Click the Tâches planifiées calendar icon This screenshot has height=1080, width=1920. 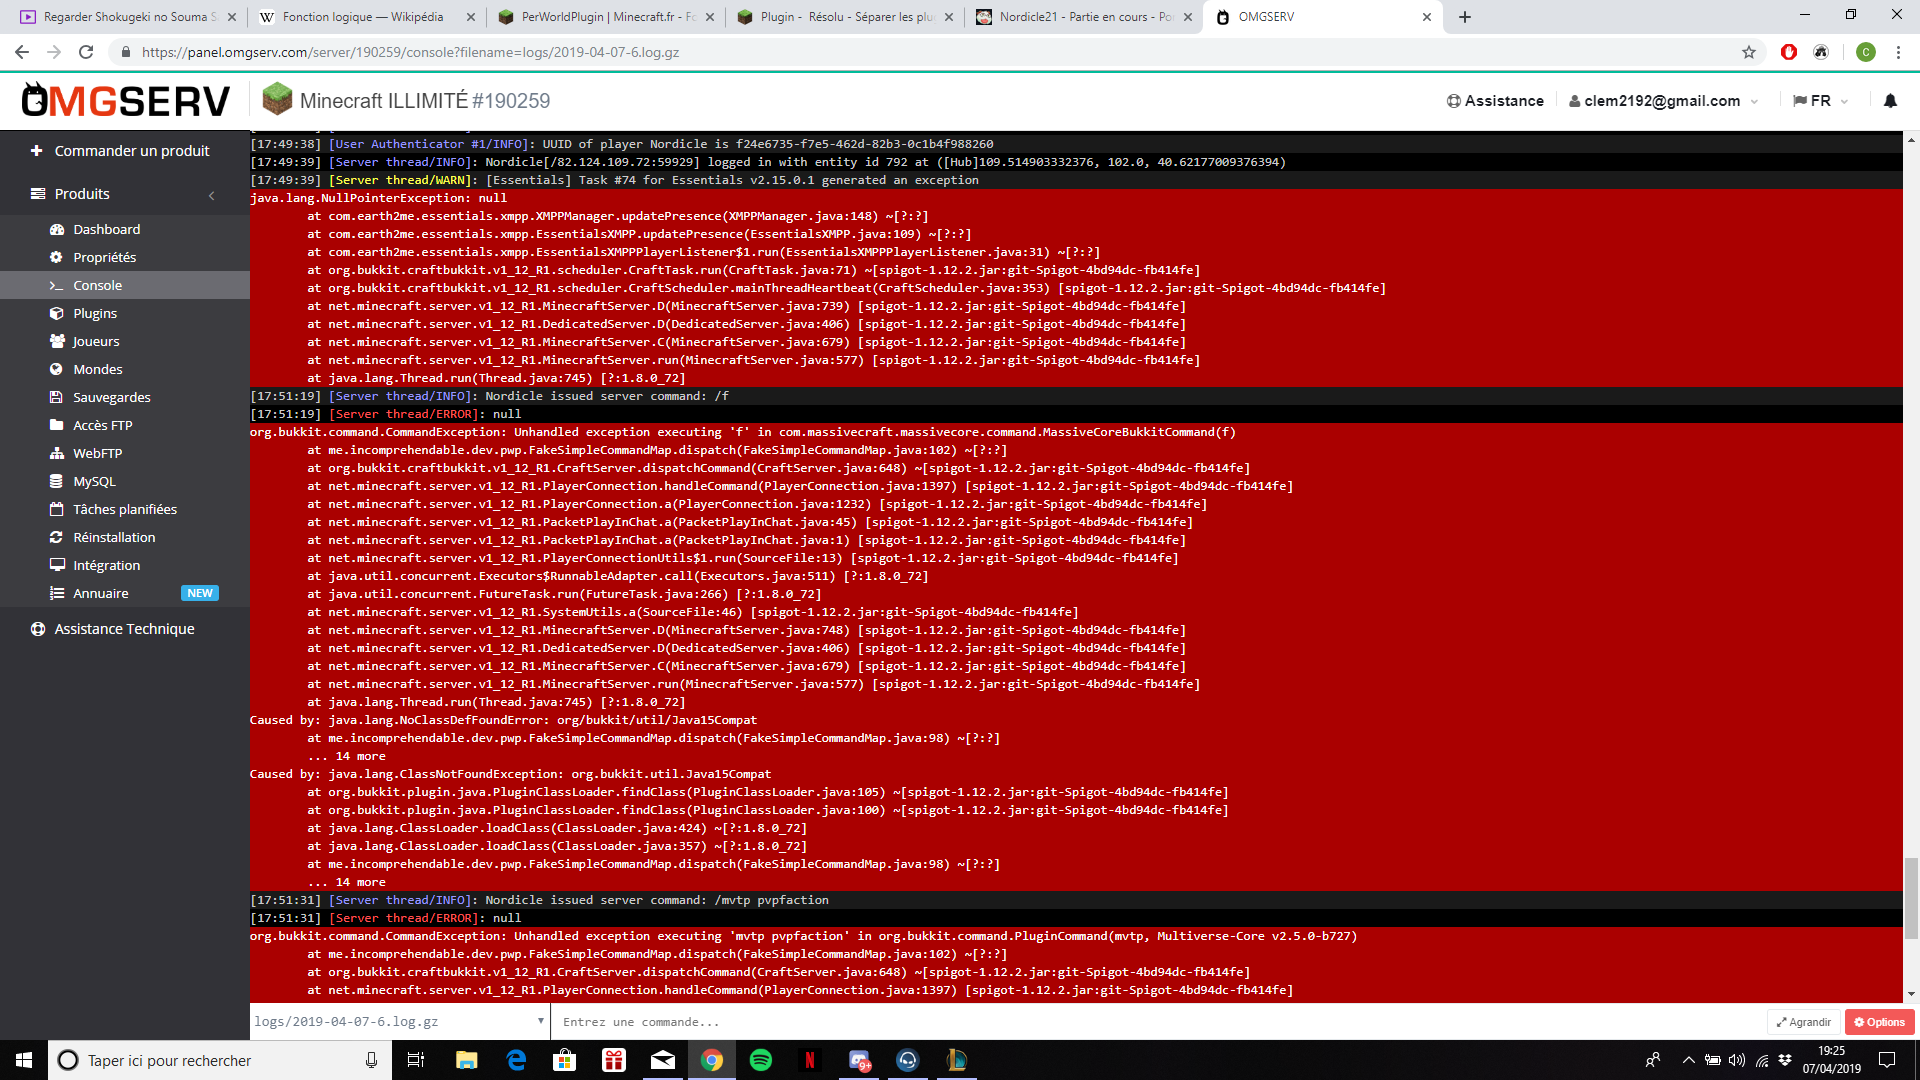pos(57,509)
